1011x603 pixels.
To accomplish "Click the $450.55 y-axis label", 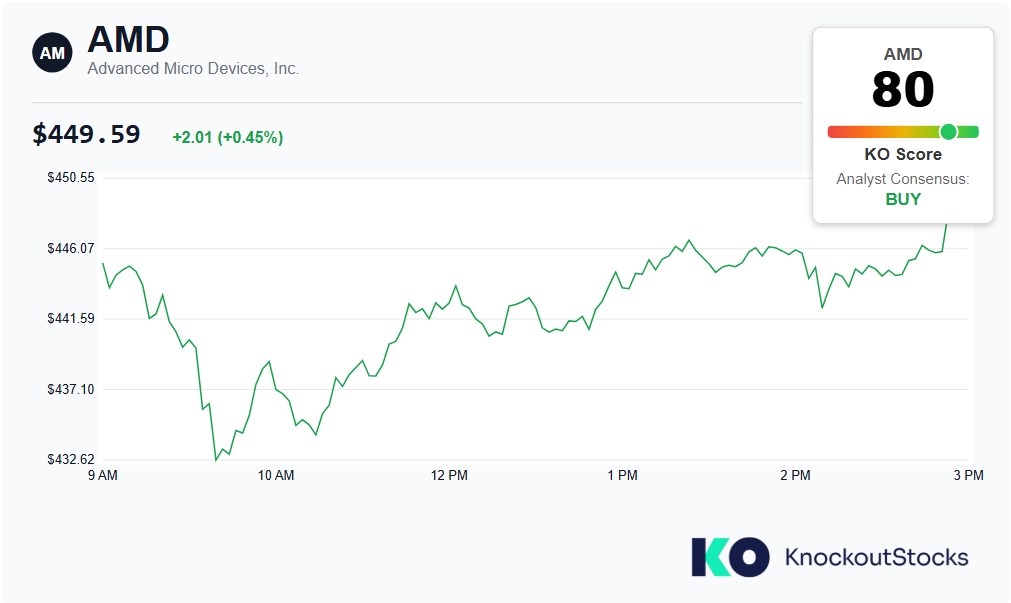I will pyautogui.click(x=71, y=177).
